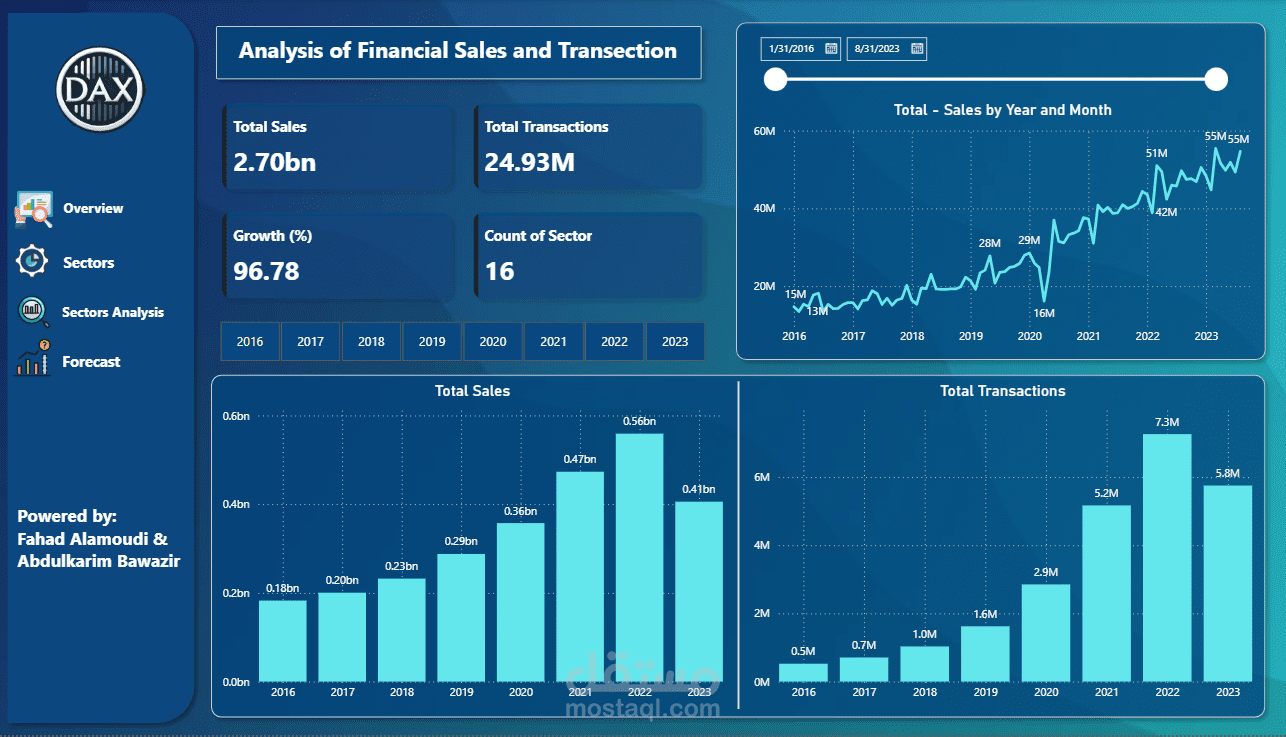Viewport: 1286px width, 737px height.
Task: Click the 2021 Total Sales bar
Action: pyautogui.click(x=580, y=577)
